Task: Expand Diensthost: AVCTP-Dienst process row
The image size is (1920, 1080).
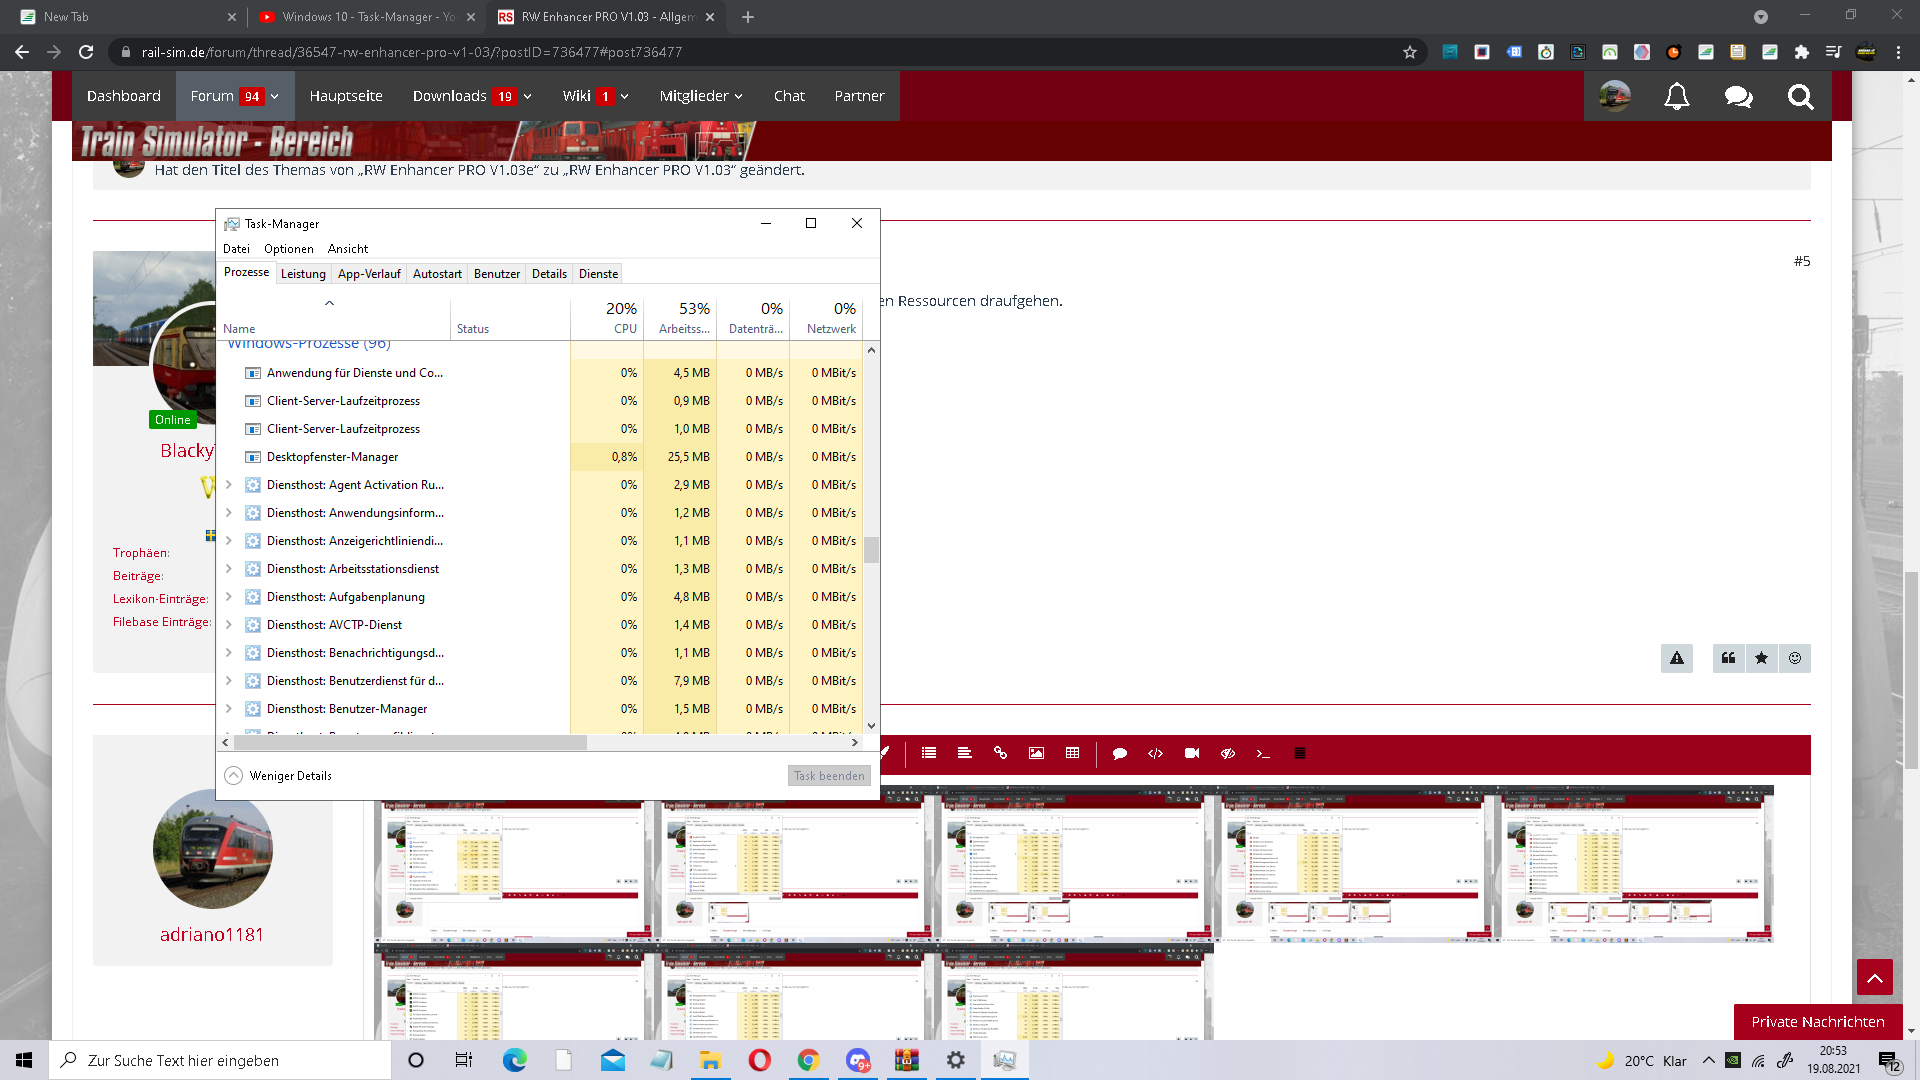Action: 229,625
